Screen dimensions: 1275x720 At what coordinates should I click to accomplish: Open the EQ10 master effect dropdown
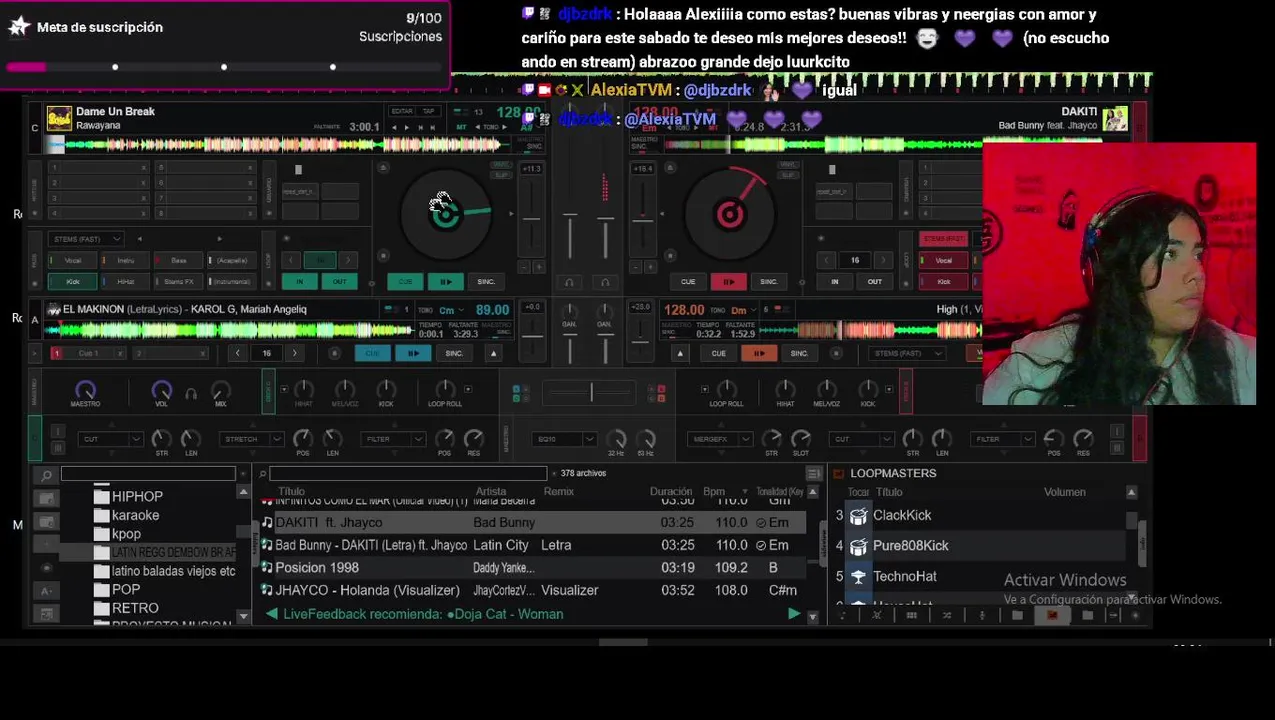(x=565, y=439)
